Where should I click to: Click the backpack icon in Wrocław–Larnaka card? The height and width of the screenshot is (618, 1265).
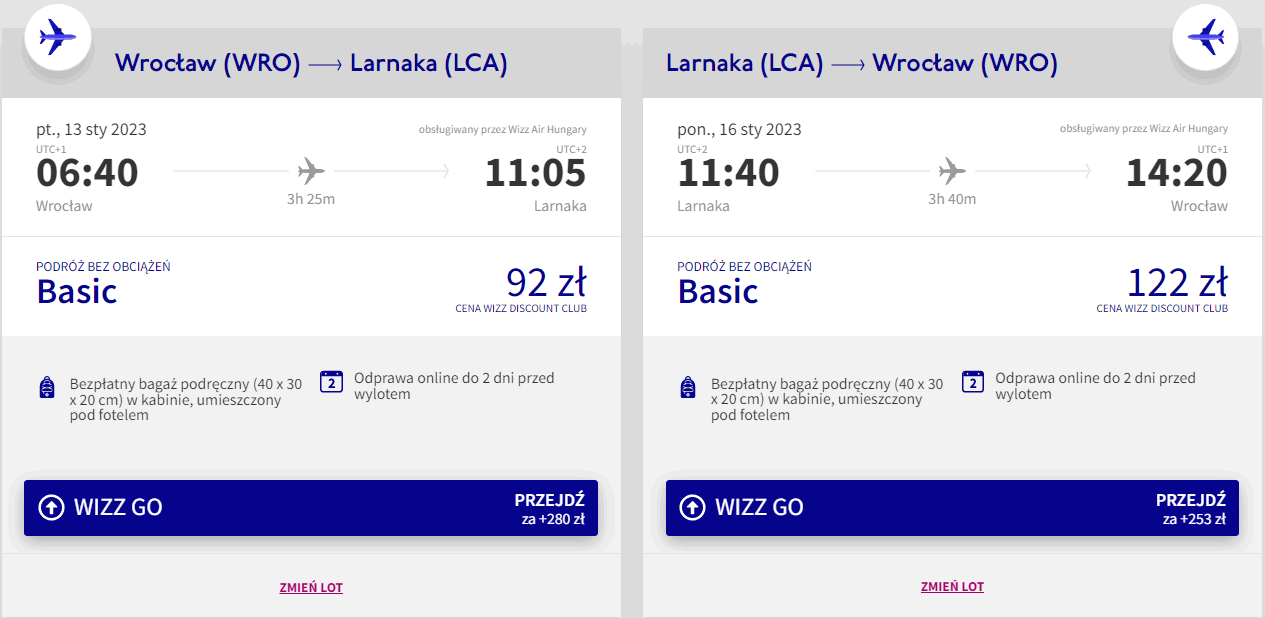[46, 387]
